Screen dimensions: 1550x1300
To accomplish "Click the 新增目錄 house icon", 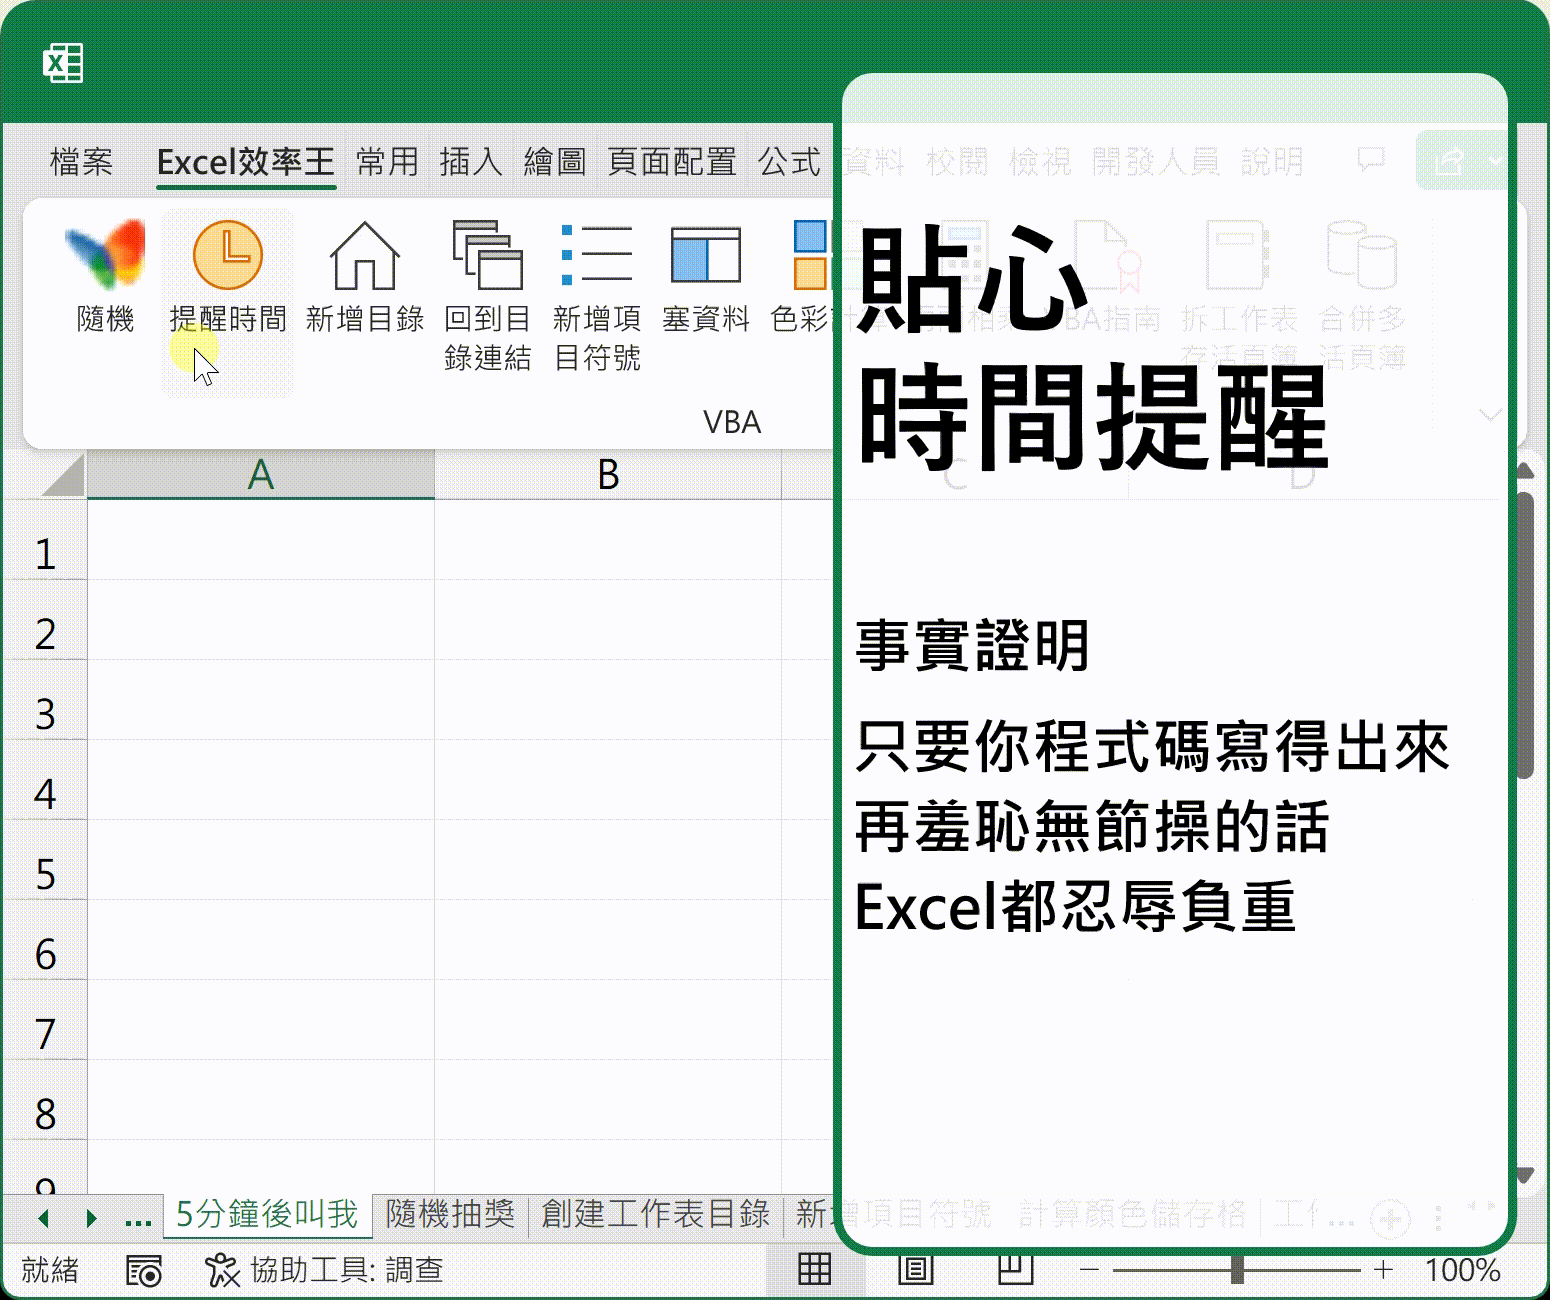I will point(364,256).
